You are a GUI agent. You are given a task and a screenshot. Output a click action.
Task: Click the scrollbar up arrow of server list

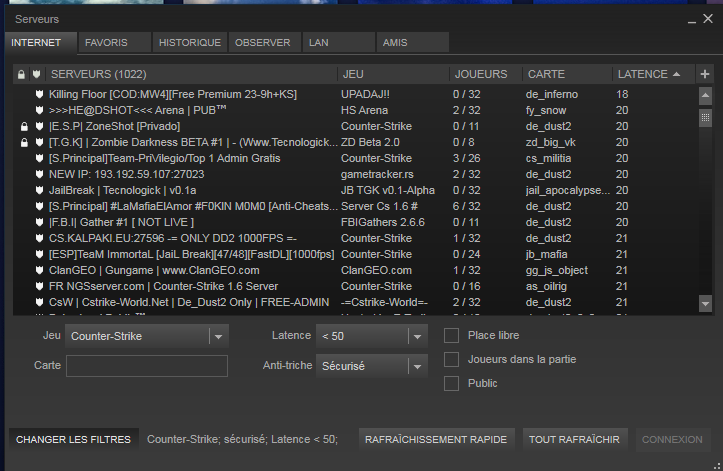tap(705, 95)
